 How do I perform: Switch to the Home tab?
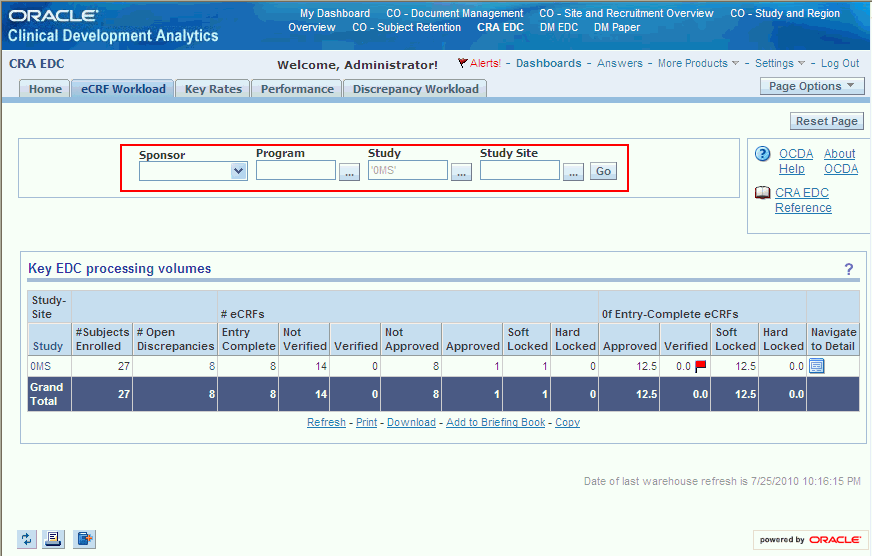45,89
